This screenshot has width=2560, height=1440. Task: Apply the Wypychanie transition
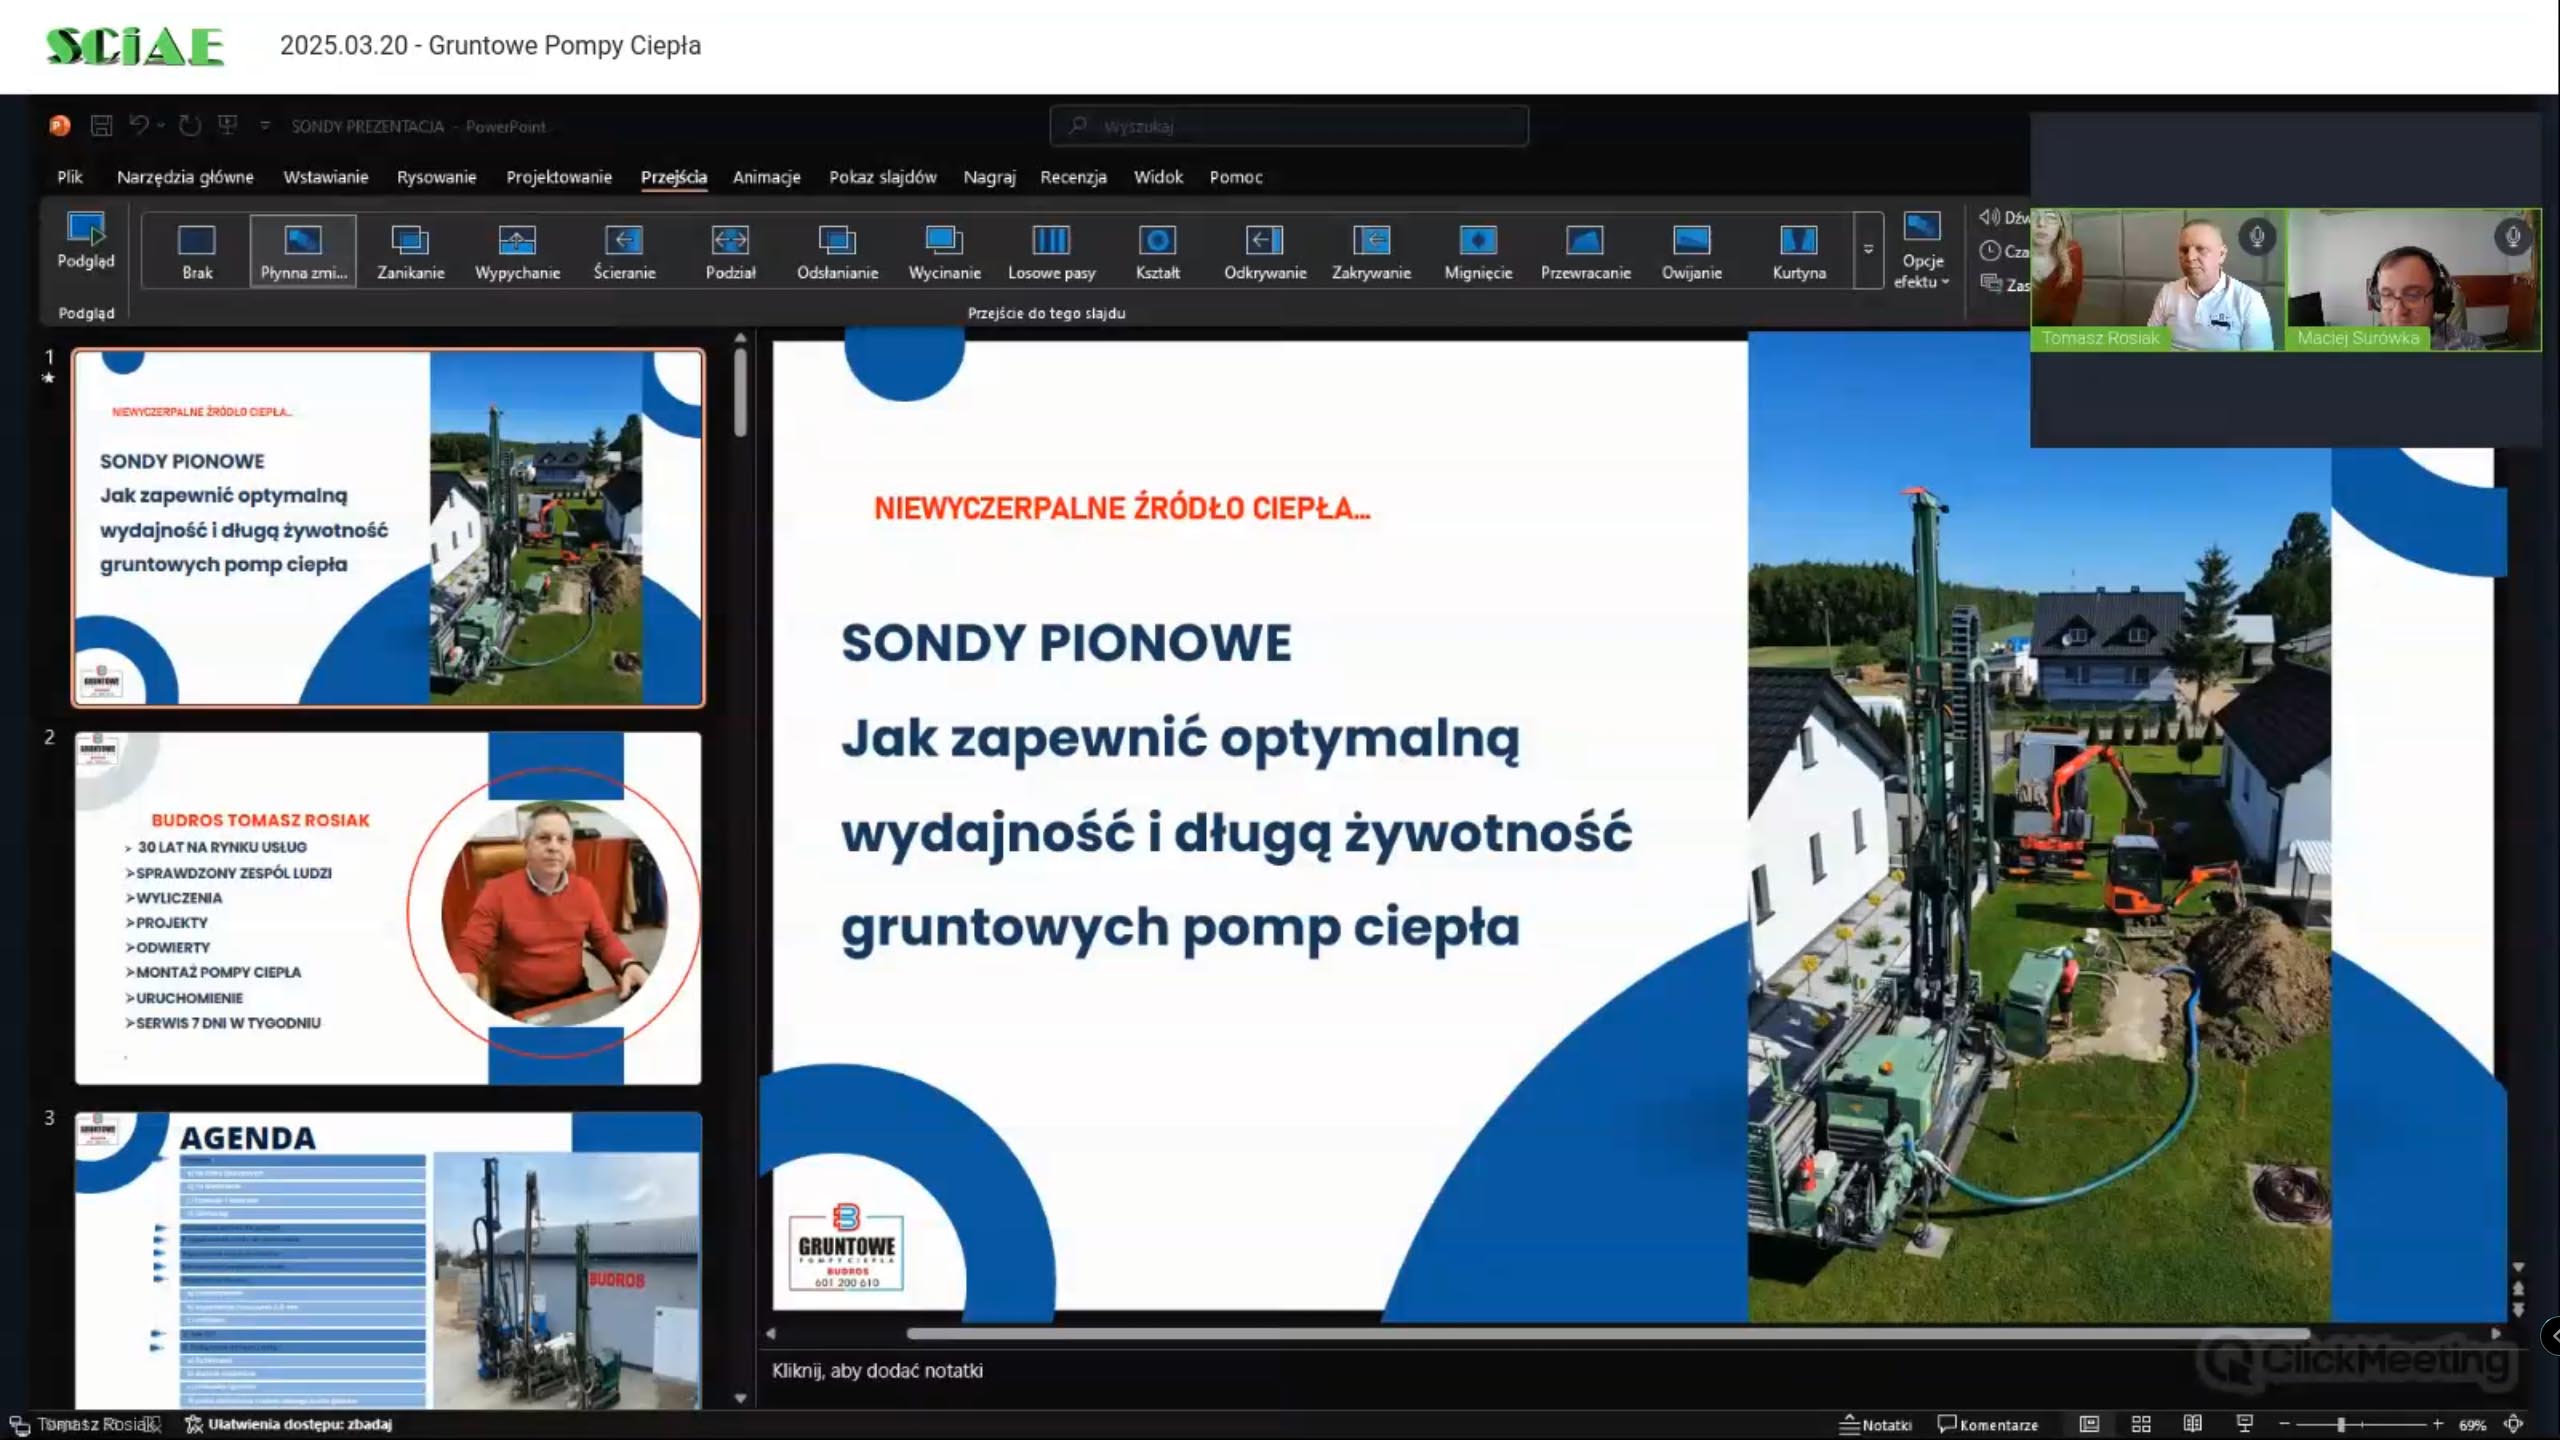518,252
